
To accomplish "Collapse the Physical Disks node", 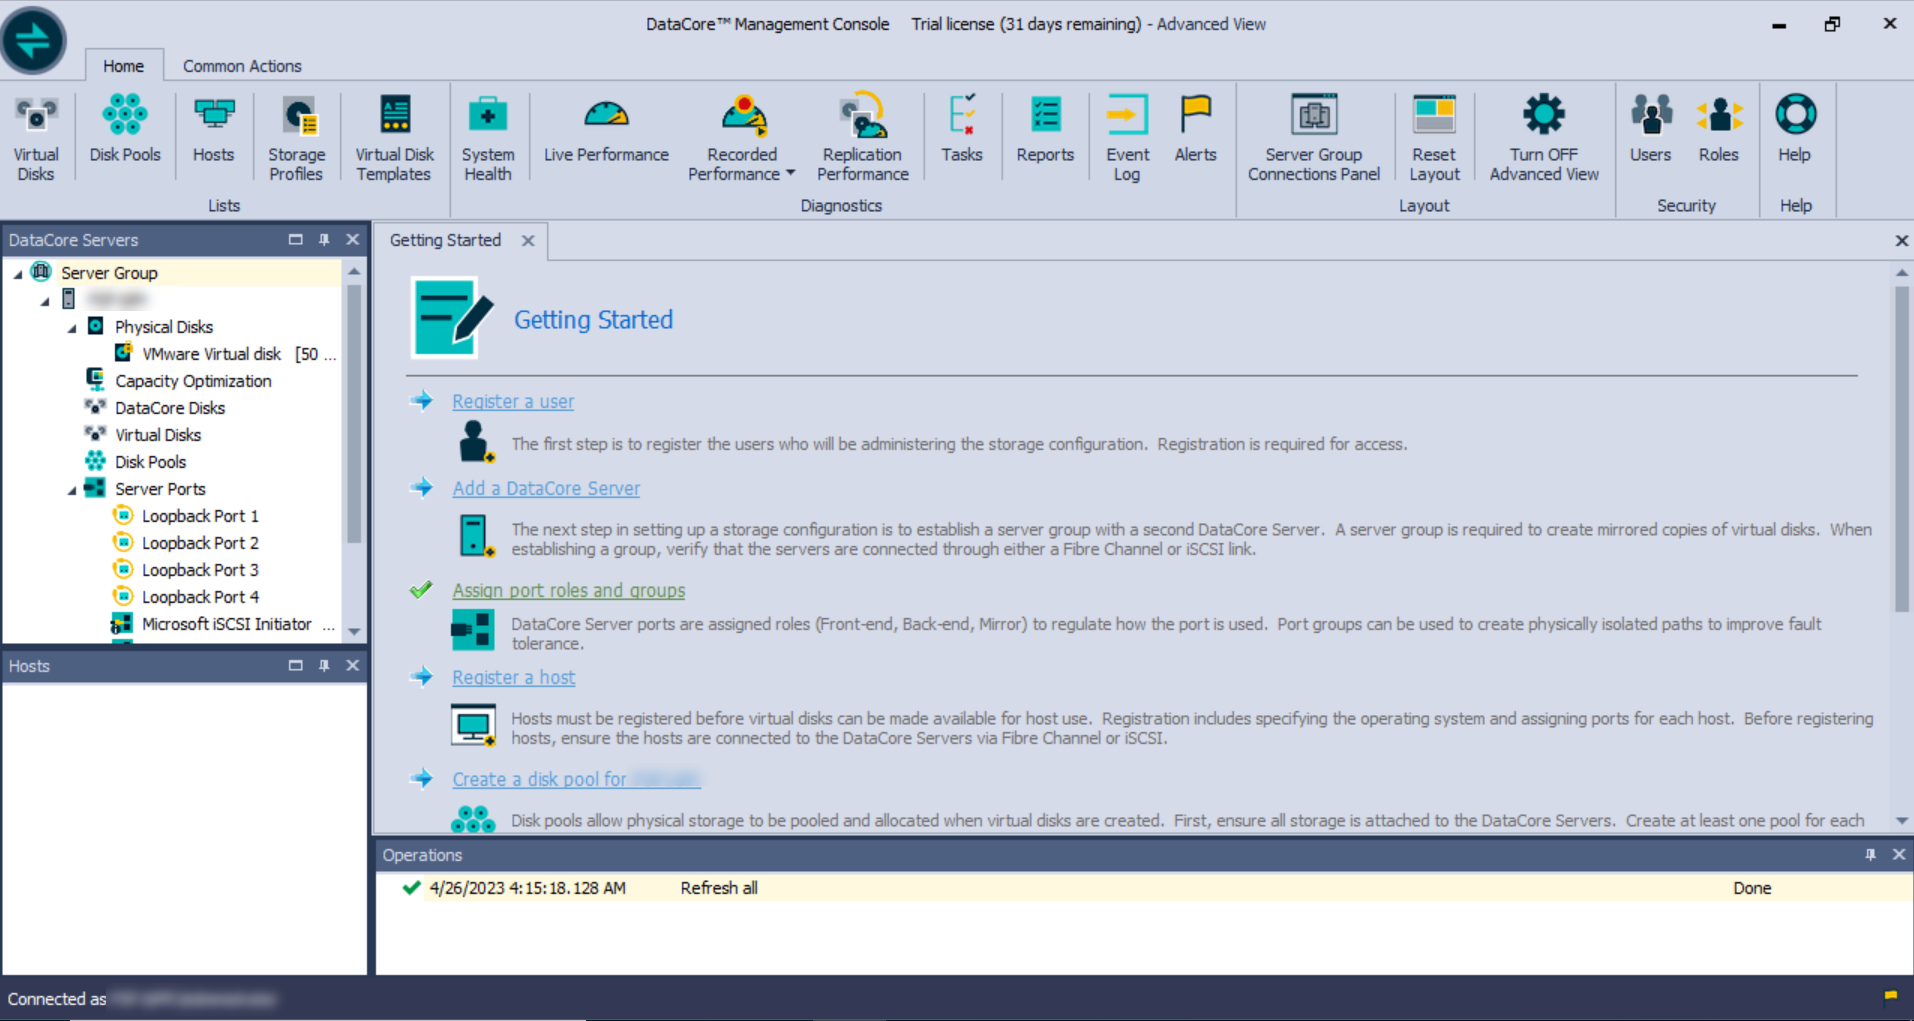I will (70, 326).
